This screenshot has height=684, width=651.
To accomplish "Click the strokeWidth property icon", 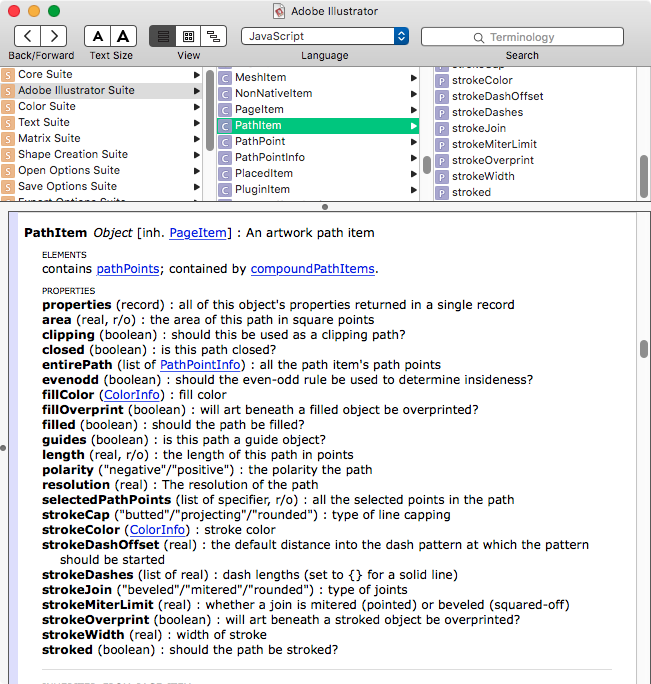I will [442, 177].
